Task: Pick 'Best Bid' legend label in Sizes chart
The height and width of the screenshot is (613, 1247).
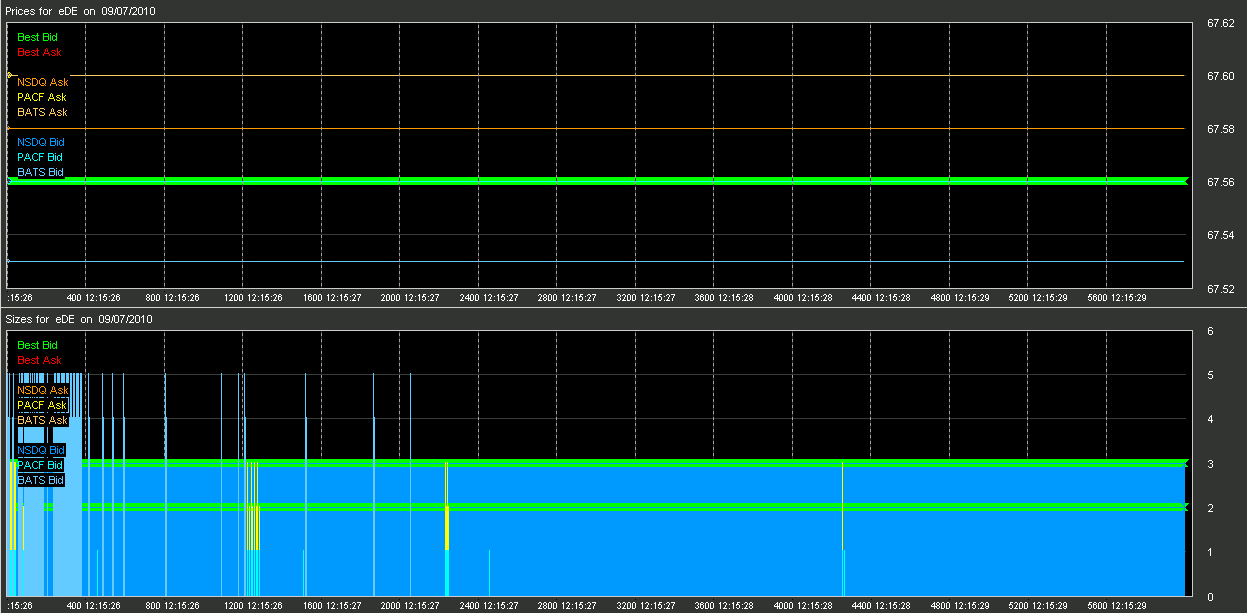Action: (x=37, y=345)
